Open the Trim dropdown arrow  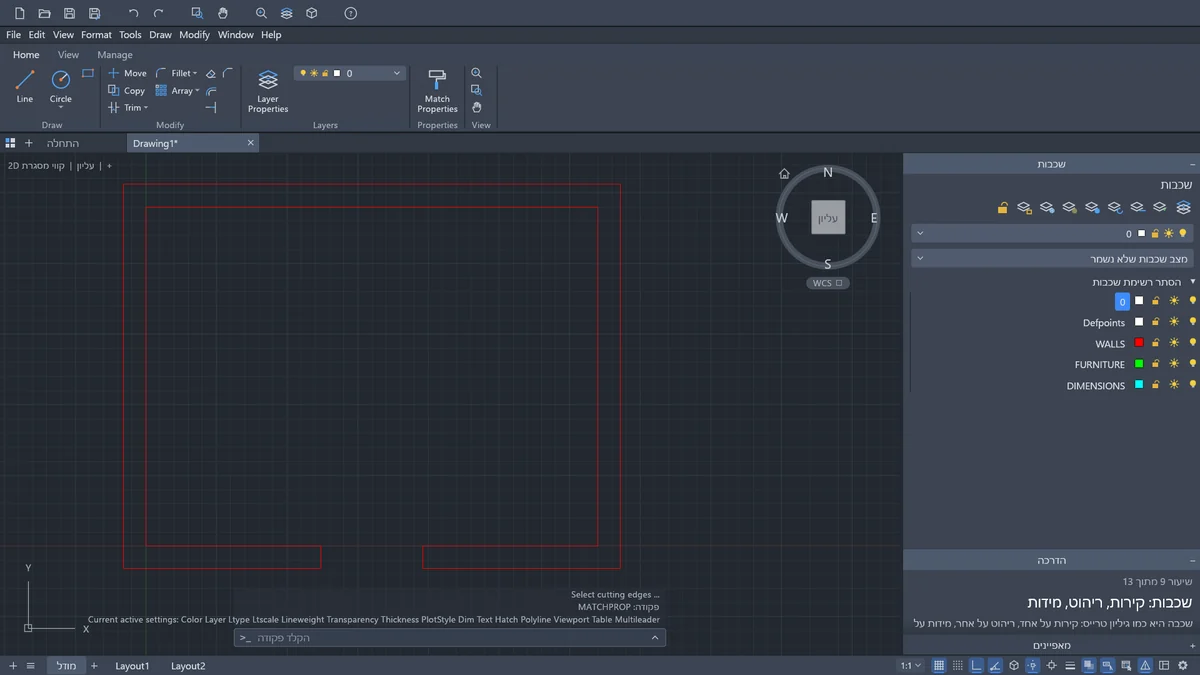pos(146,108)
